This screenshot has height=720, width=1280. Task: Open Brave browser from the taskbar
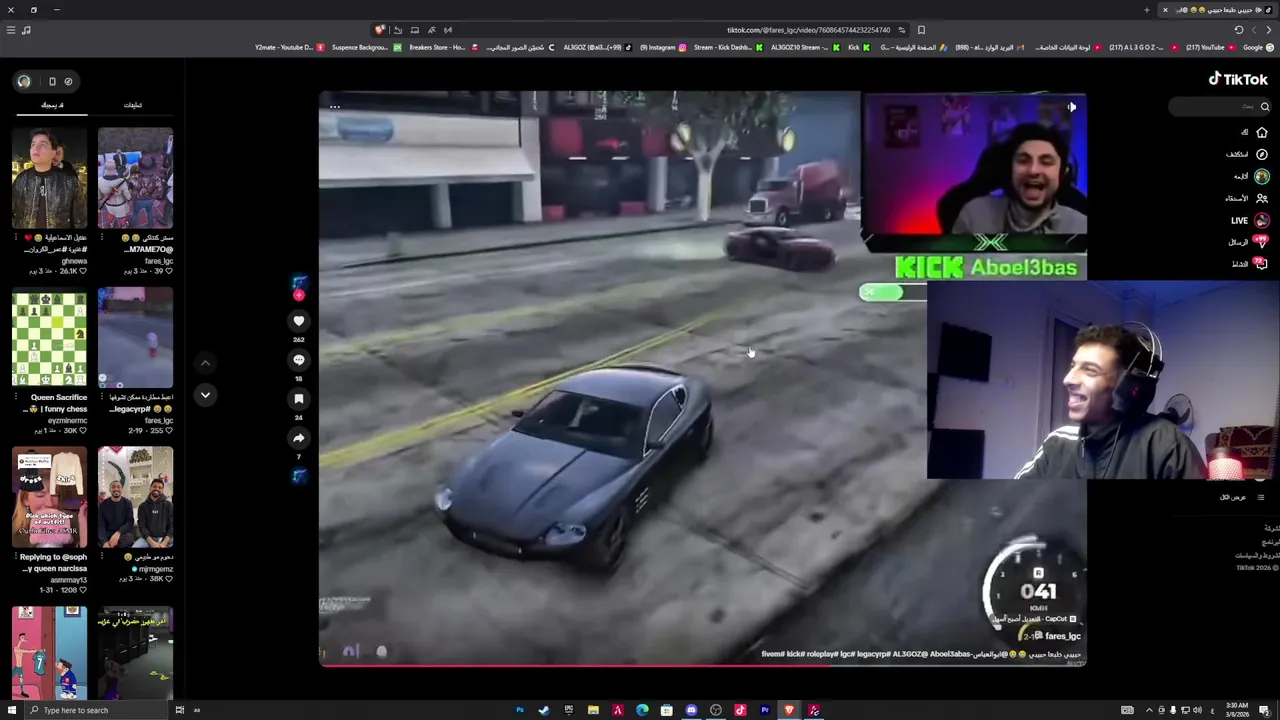click(789, 710)
